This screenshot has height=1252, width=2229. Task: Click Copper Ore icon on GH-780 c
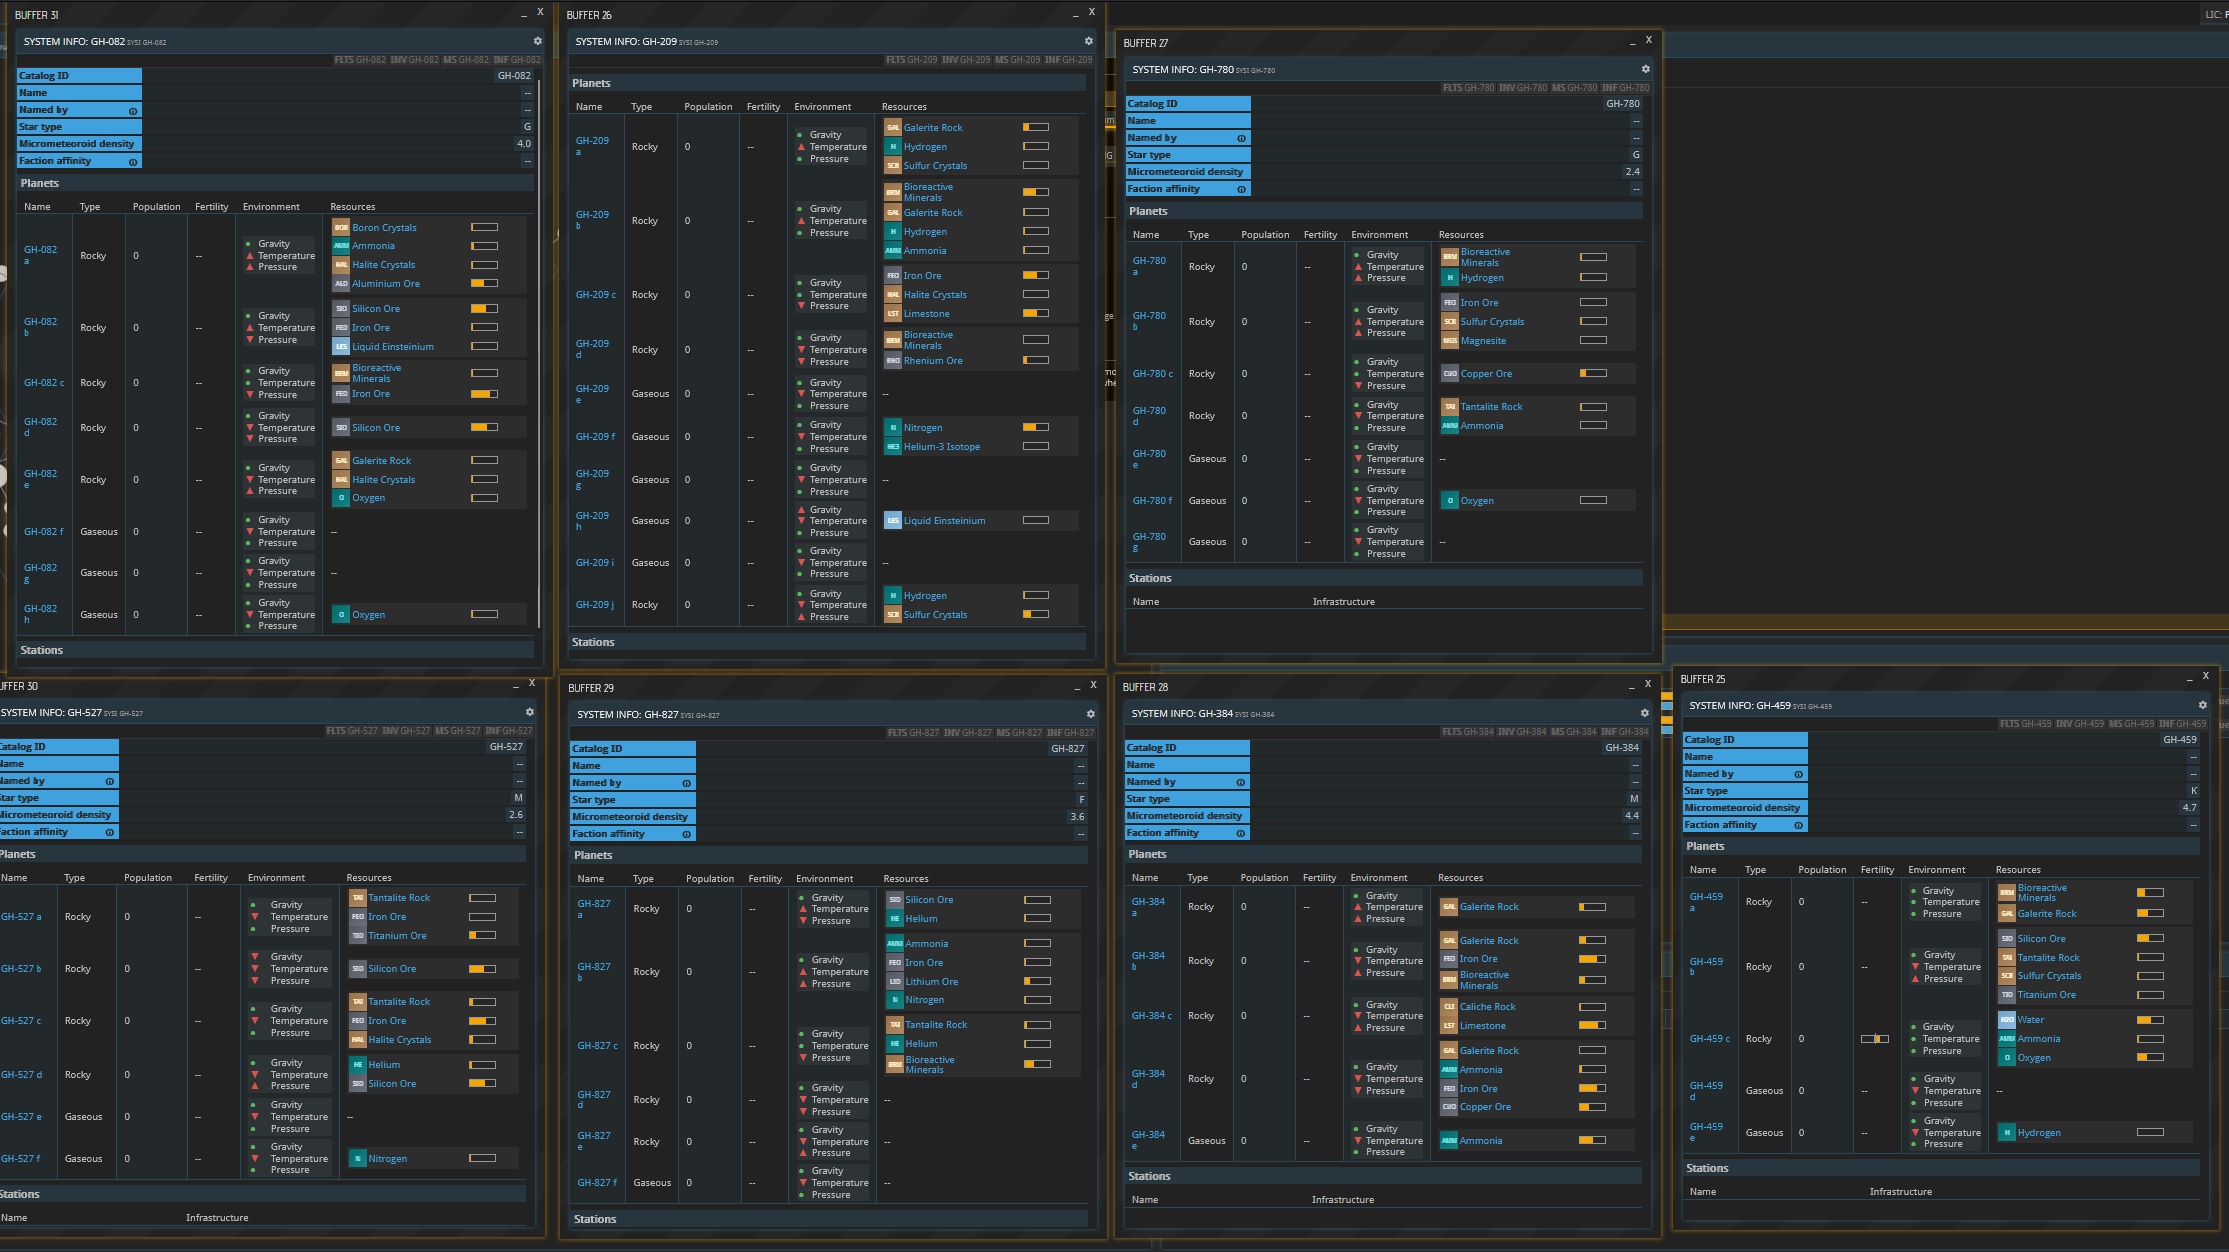[1449, 373]
